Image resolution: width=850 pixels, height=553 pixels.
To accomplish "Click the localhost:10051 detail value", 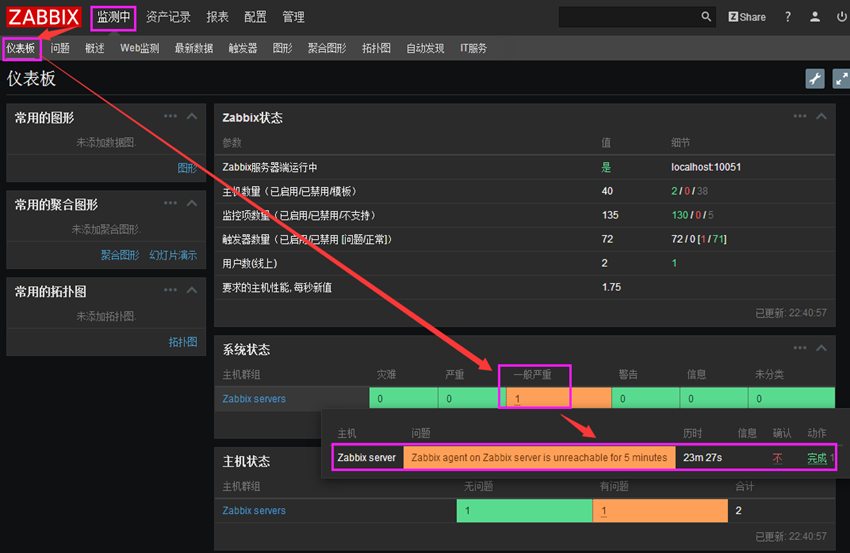I will [x=706, y=167].
